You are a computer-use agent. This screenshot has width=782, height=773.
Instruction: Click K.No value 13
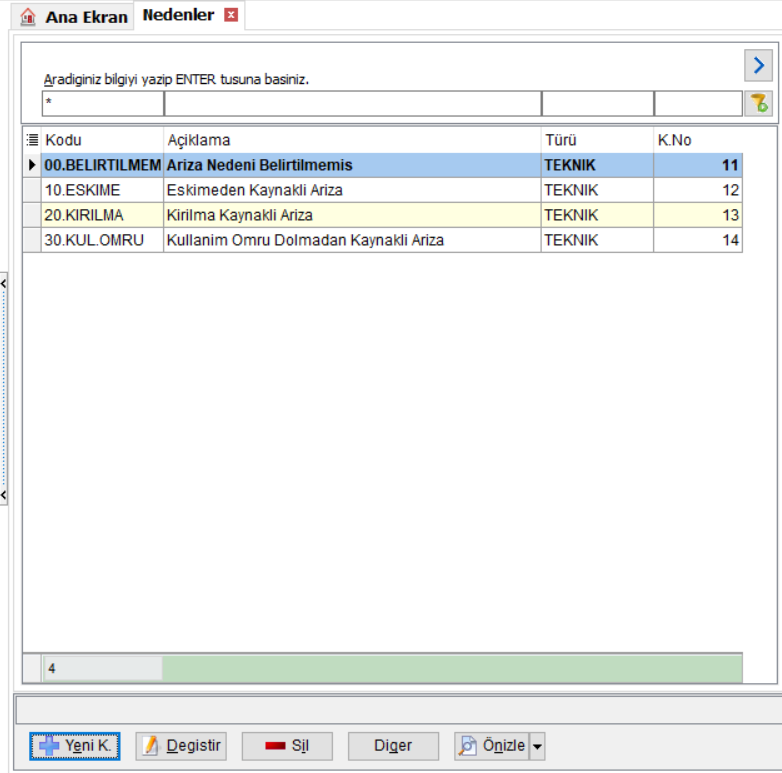click(x=698, y=215)
